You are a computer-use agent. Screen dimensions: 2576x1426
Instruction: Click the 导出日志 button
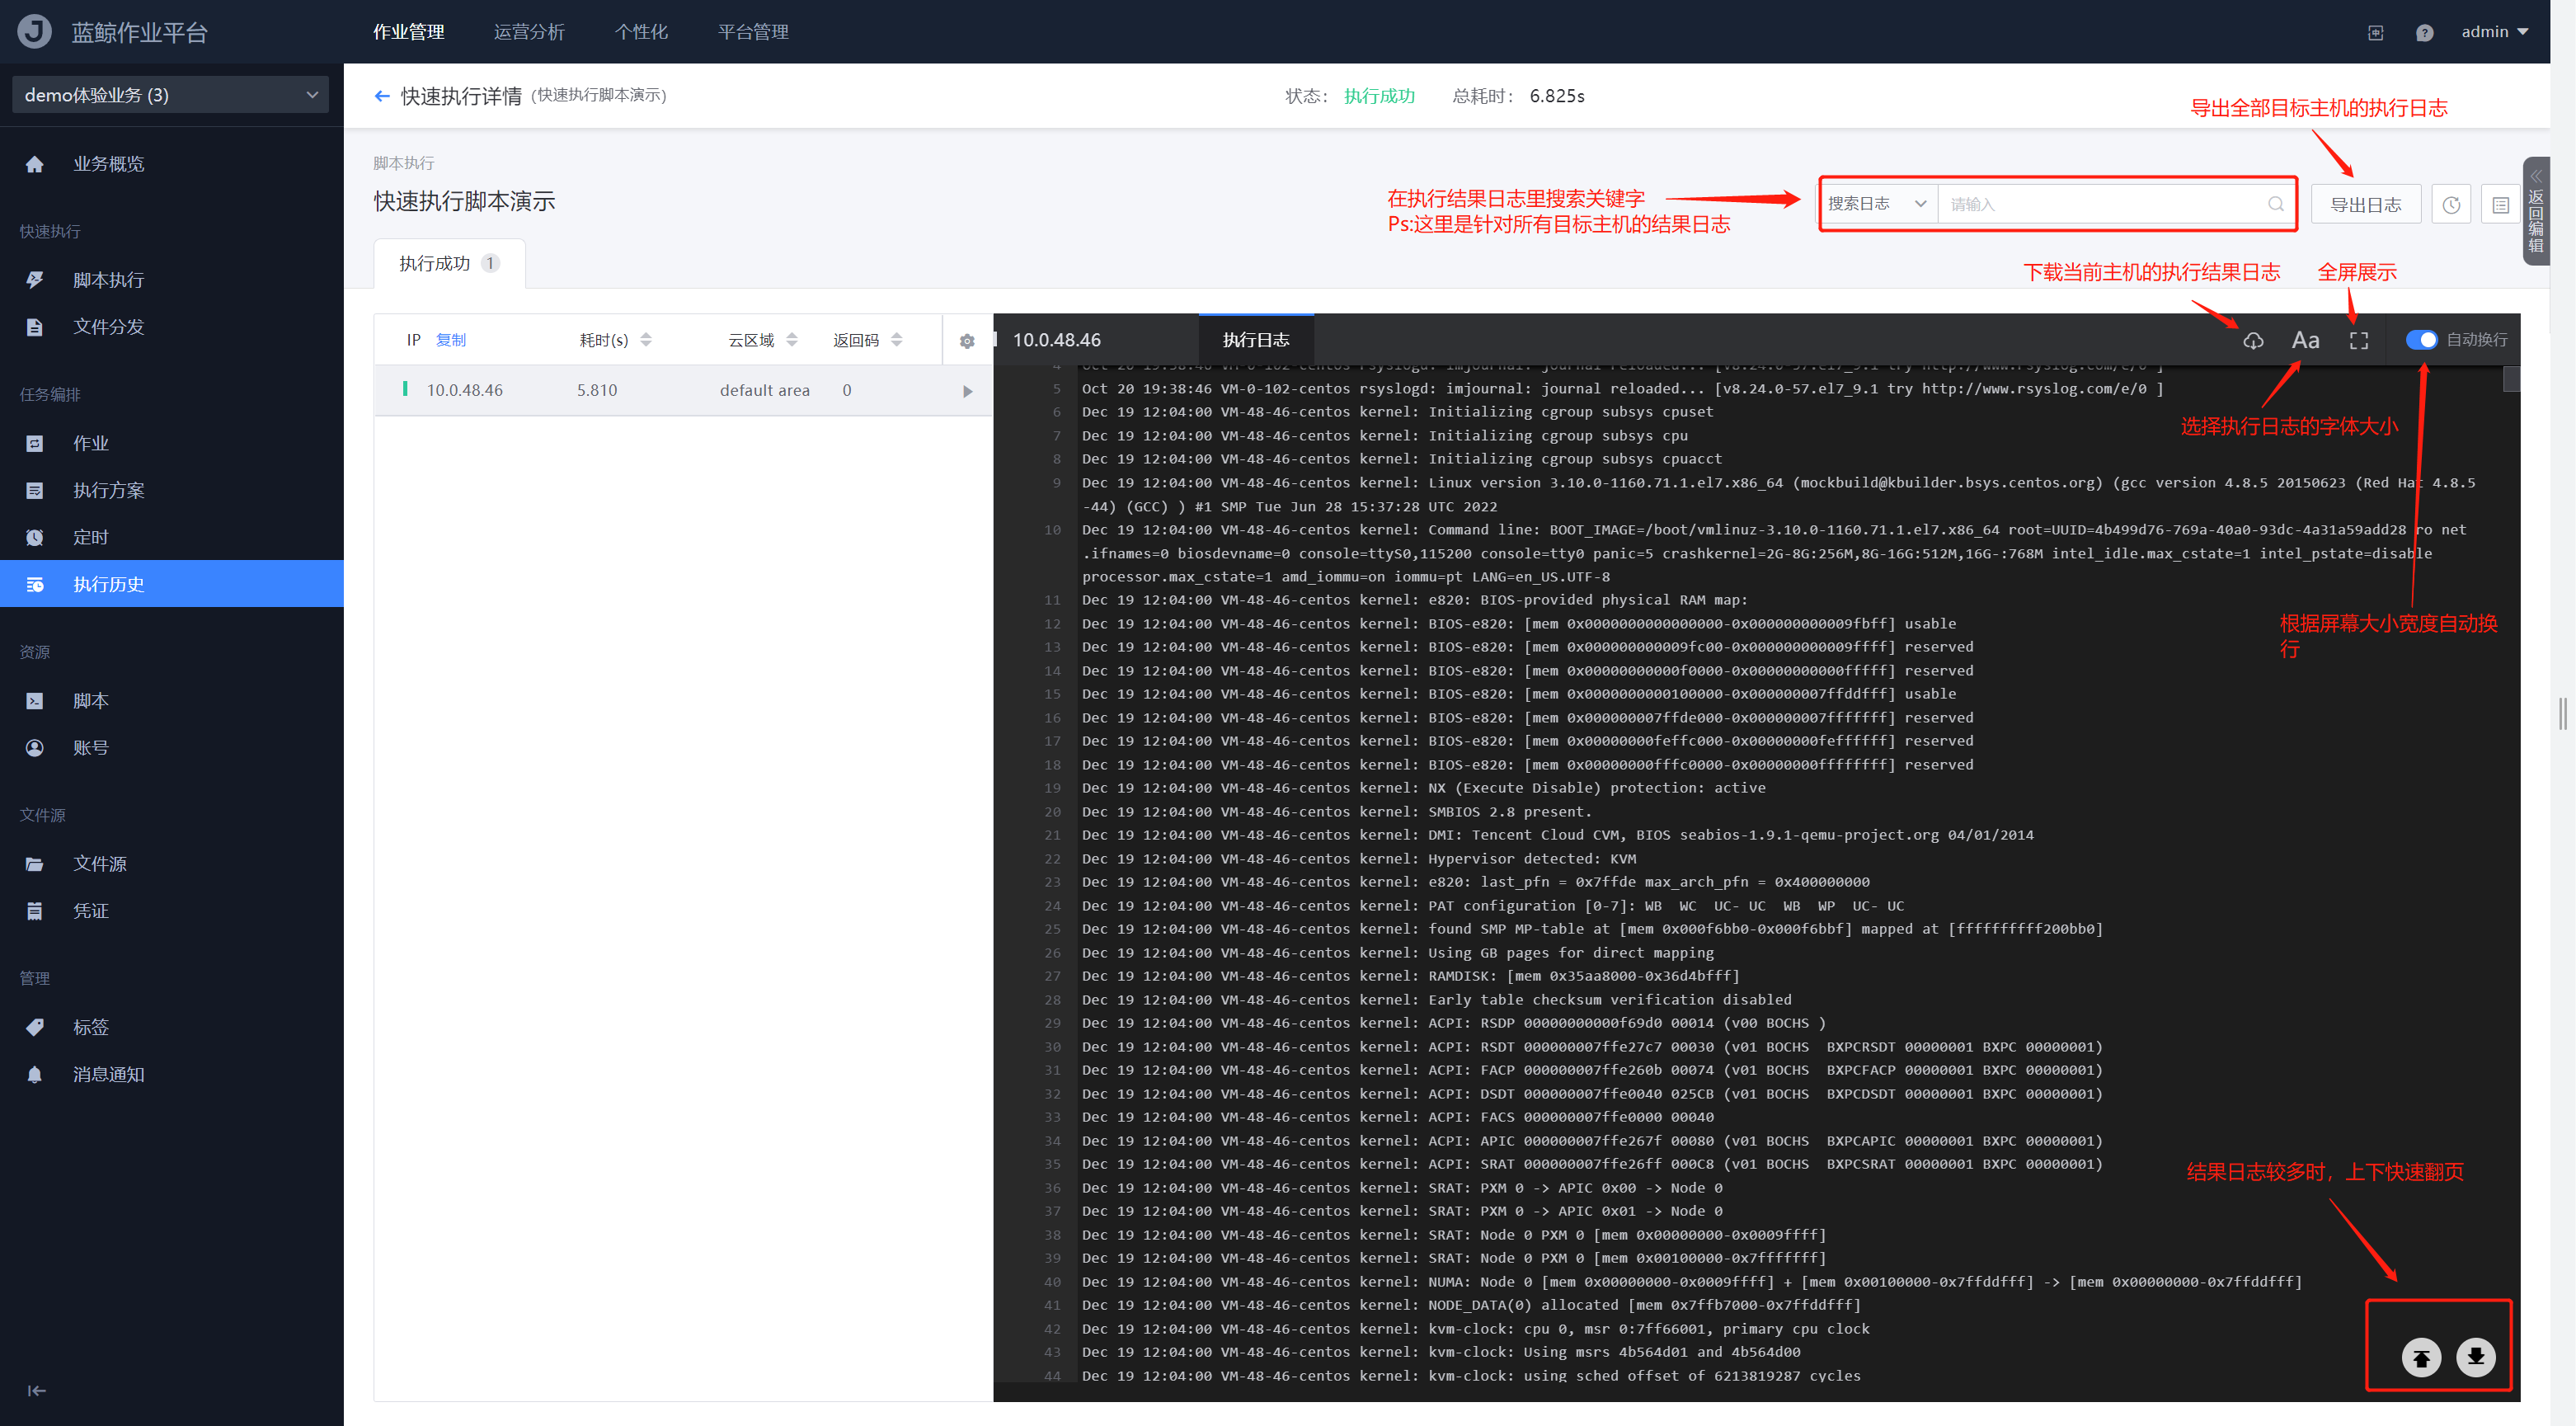2365,205
